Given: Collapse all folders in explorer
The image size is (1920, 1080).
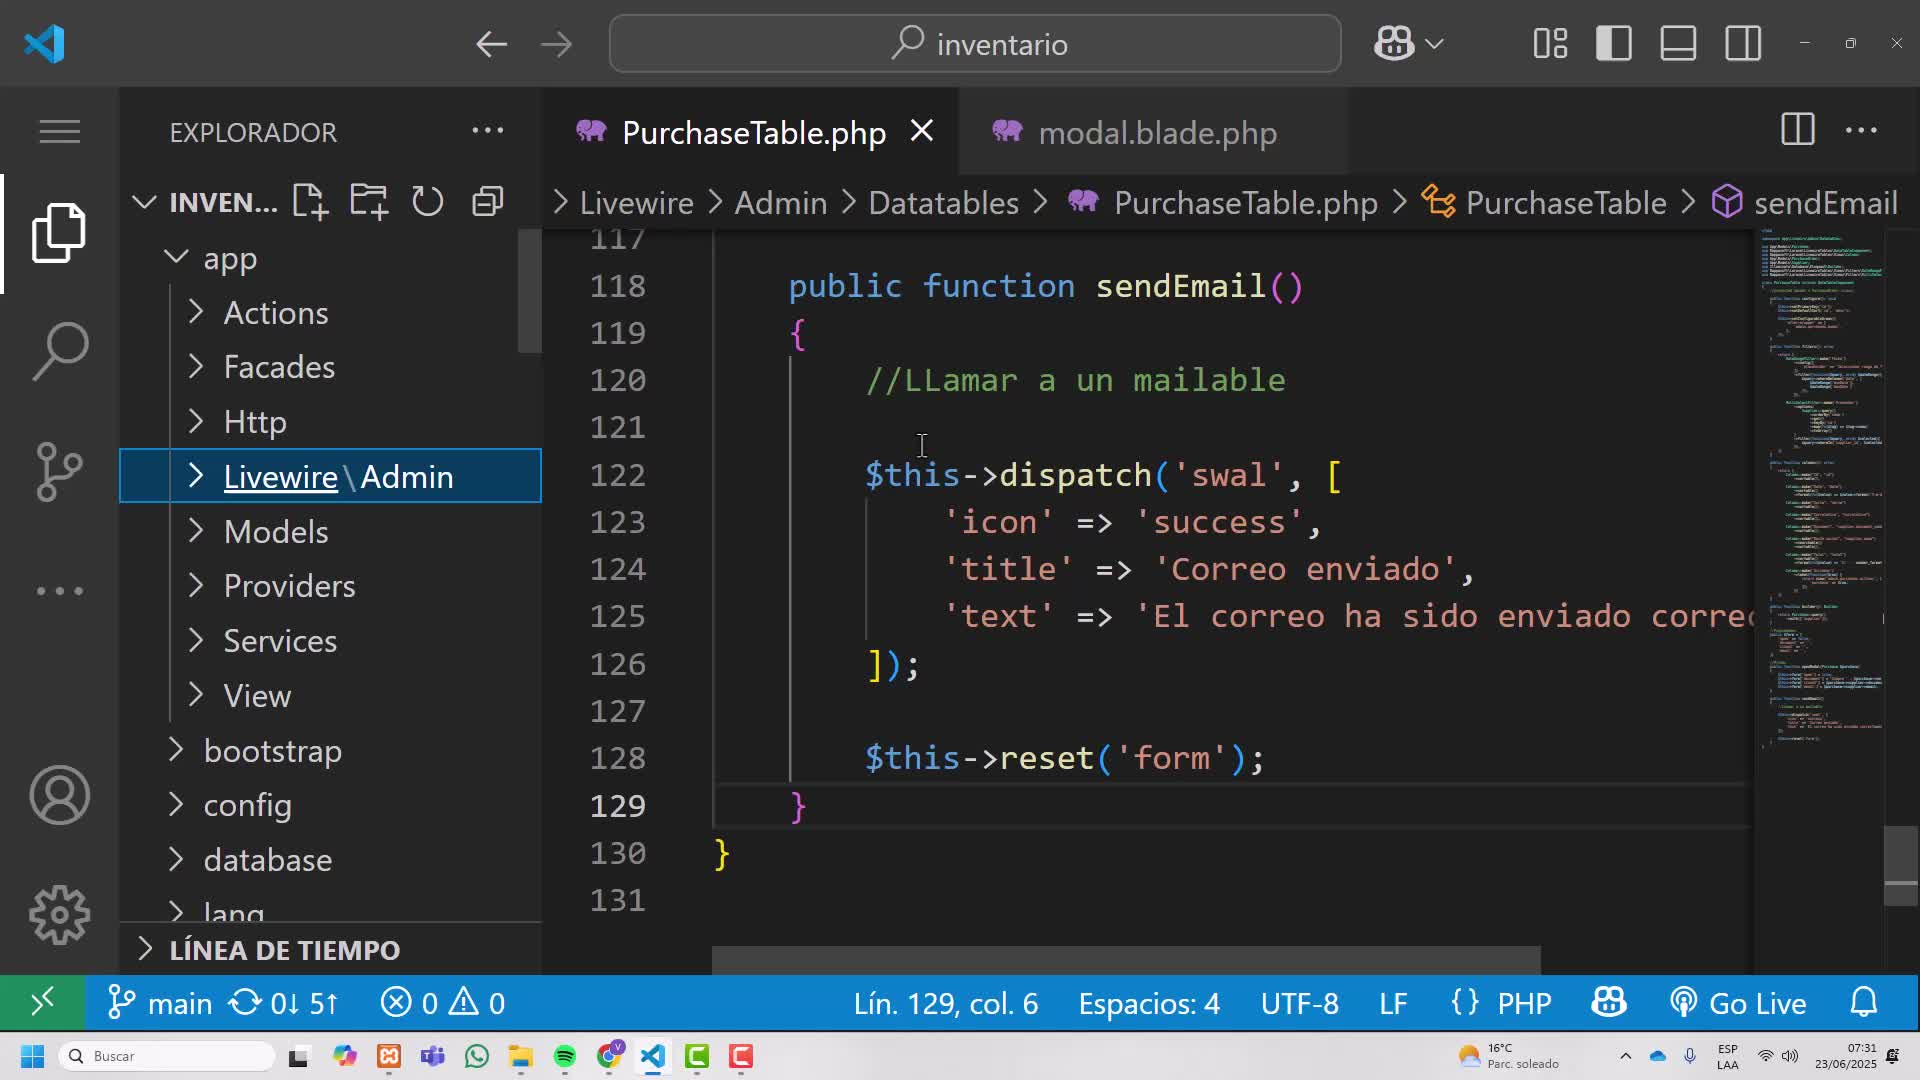Looking at the screenshot, I should pyautogui.click(x=487, y=202).
